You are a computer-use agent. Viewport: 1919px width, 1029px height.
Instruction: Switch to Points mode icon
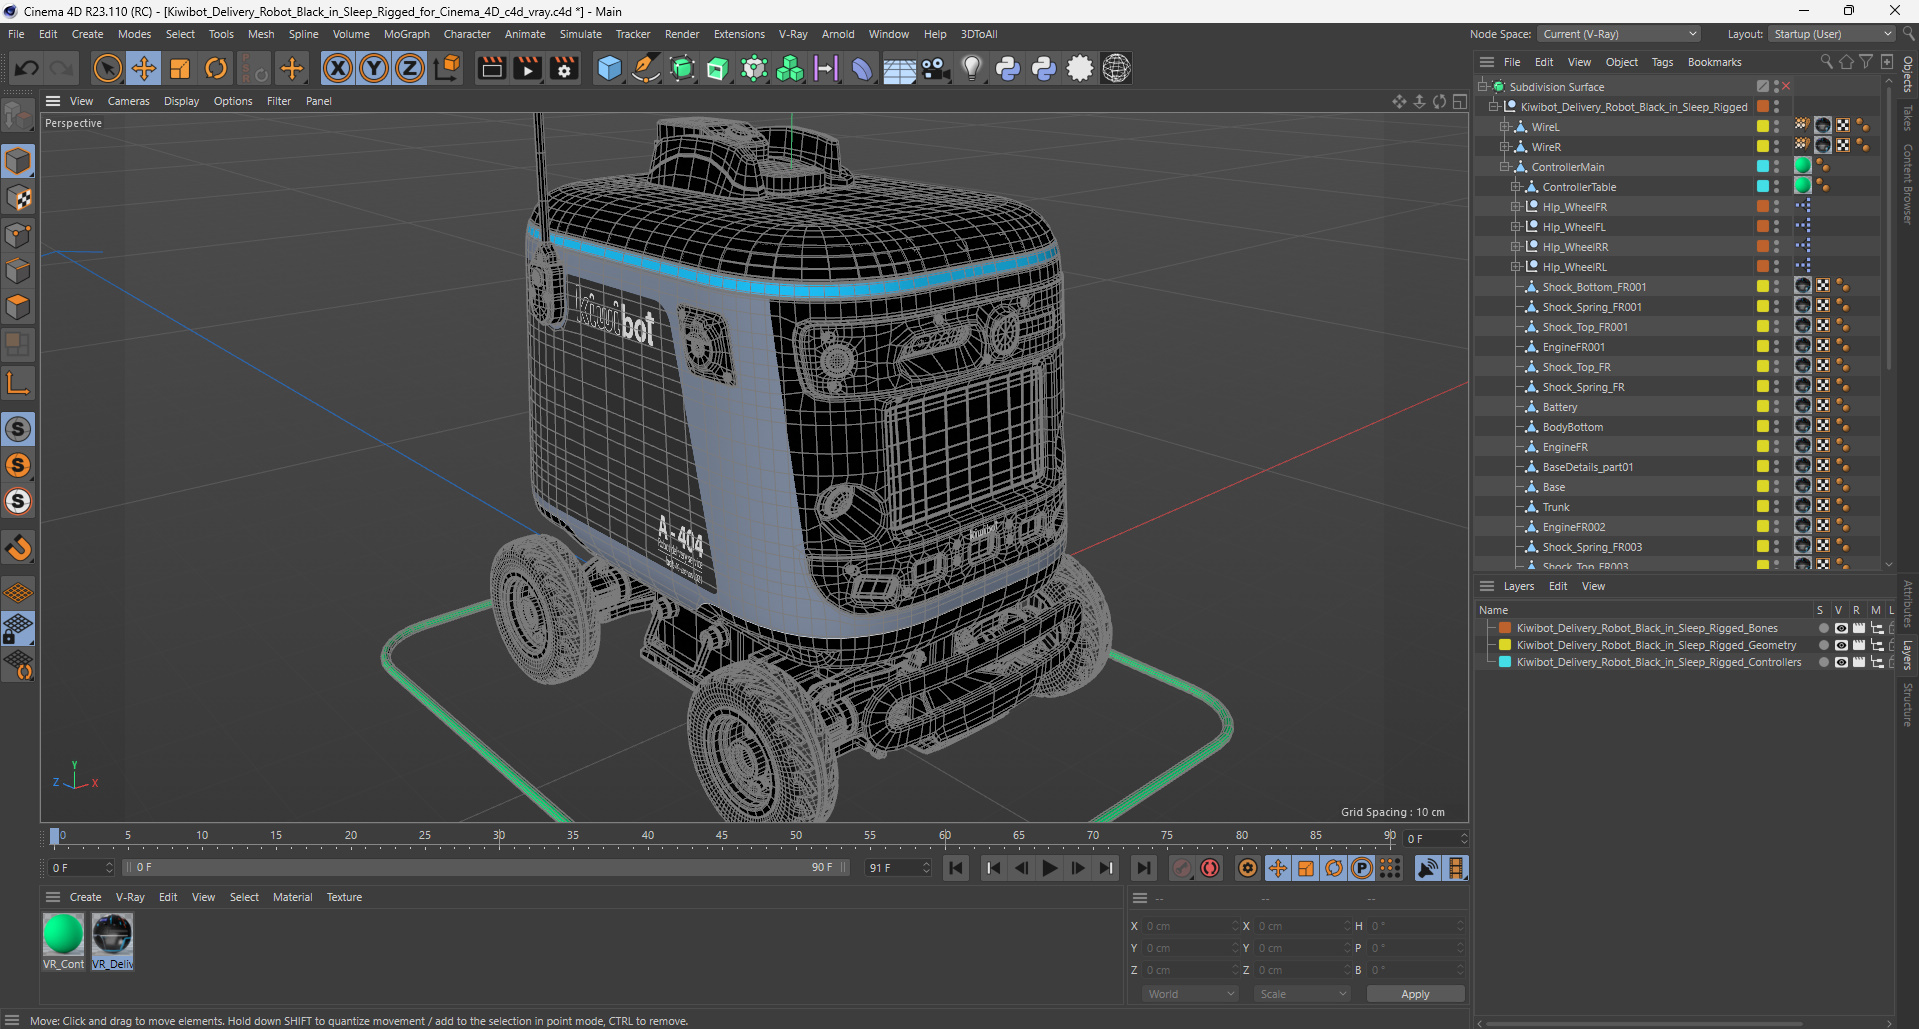click(18, 235)
